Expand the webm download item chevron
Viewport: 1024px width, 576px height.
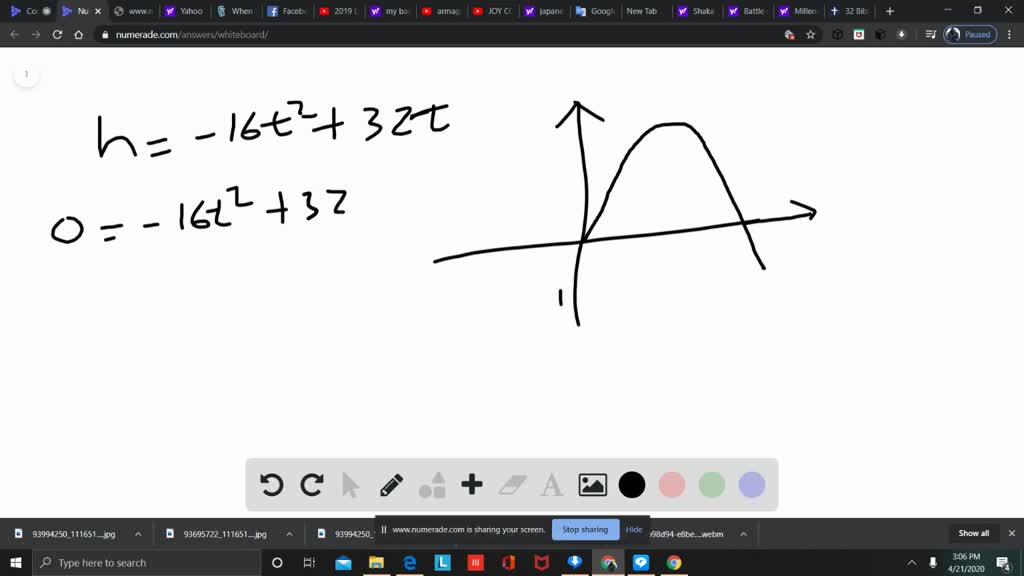(743, 533)
